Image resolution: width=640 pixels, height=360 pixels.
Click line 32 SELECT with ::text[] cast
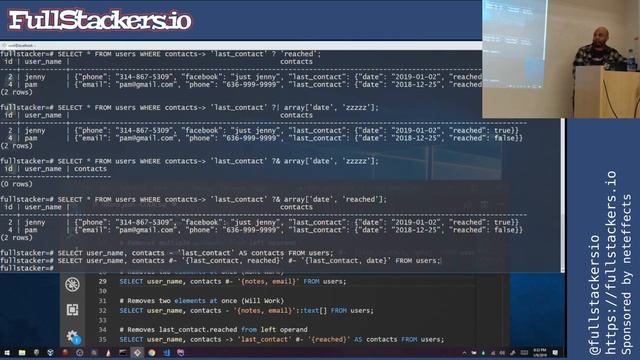click(246, 311)
